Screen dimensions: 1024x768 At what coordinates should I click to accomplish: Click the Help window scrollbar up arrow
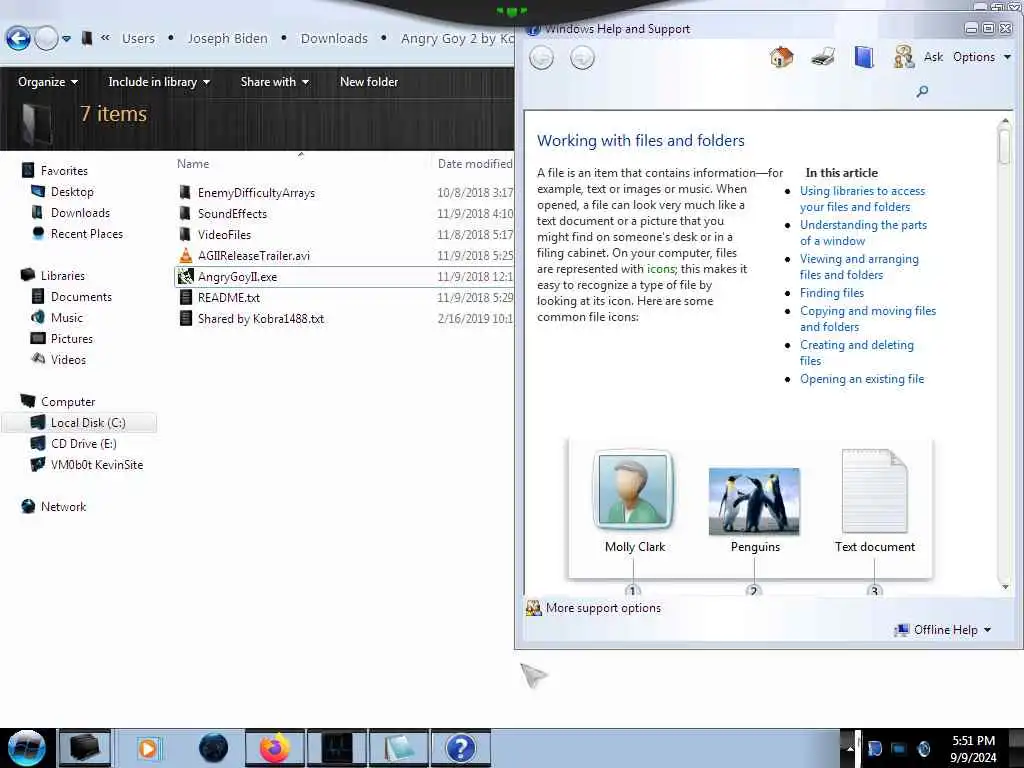click(1005, 121)
